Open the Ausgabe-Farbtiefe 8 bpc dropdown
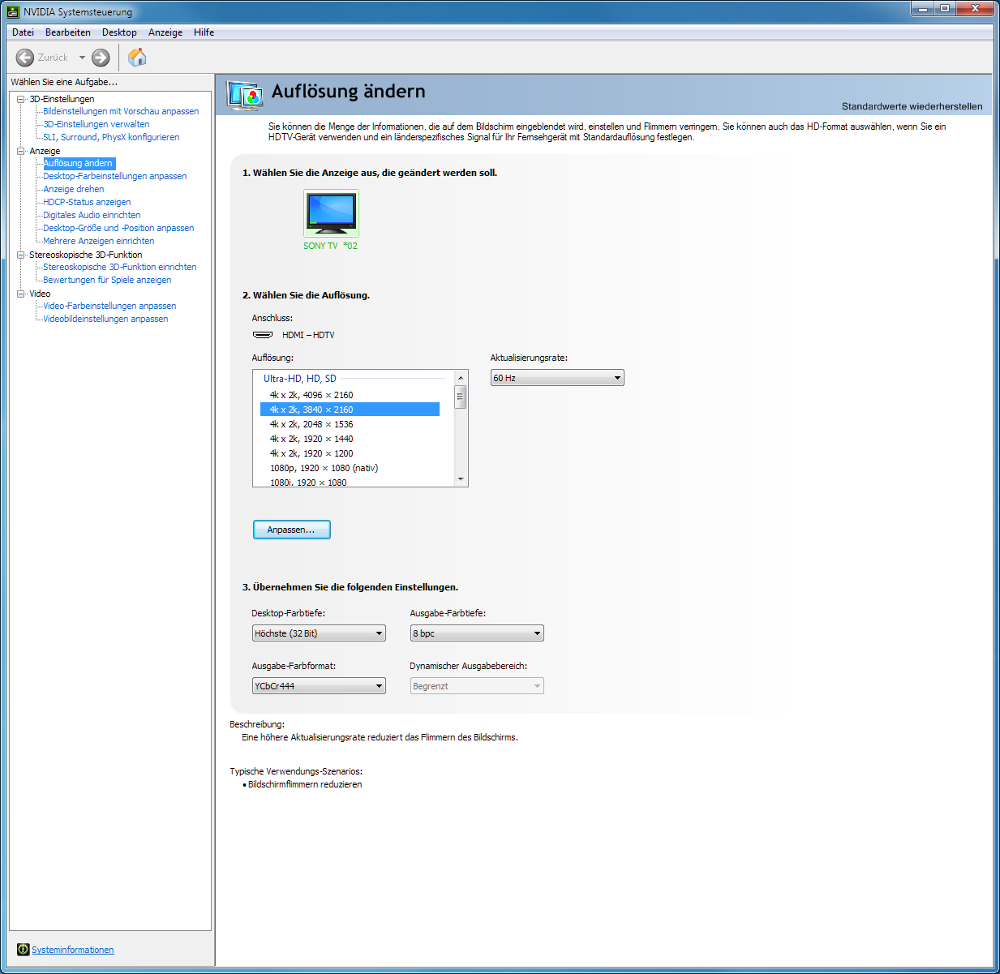The height and width of the screenshot is (974, 1000). click(476, 633)
